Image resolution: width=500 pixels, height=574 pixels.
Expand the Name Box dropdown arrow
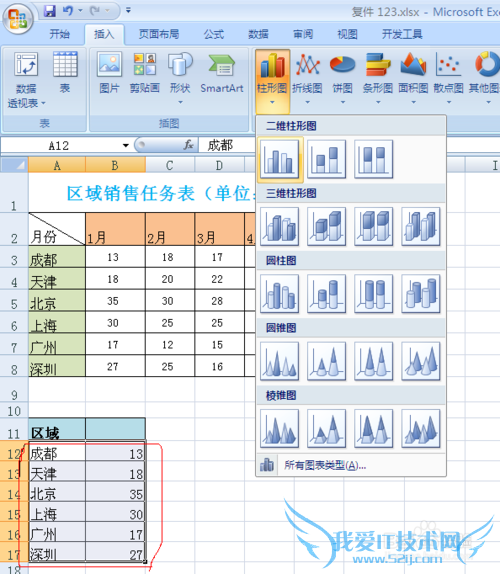[x=126, y=146]
